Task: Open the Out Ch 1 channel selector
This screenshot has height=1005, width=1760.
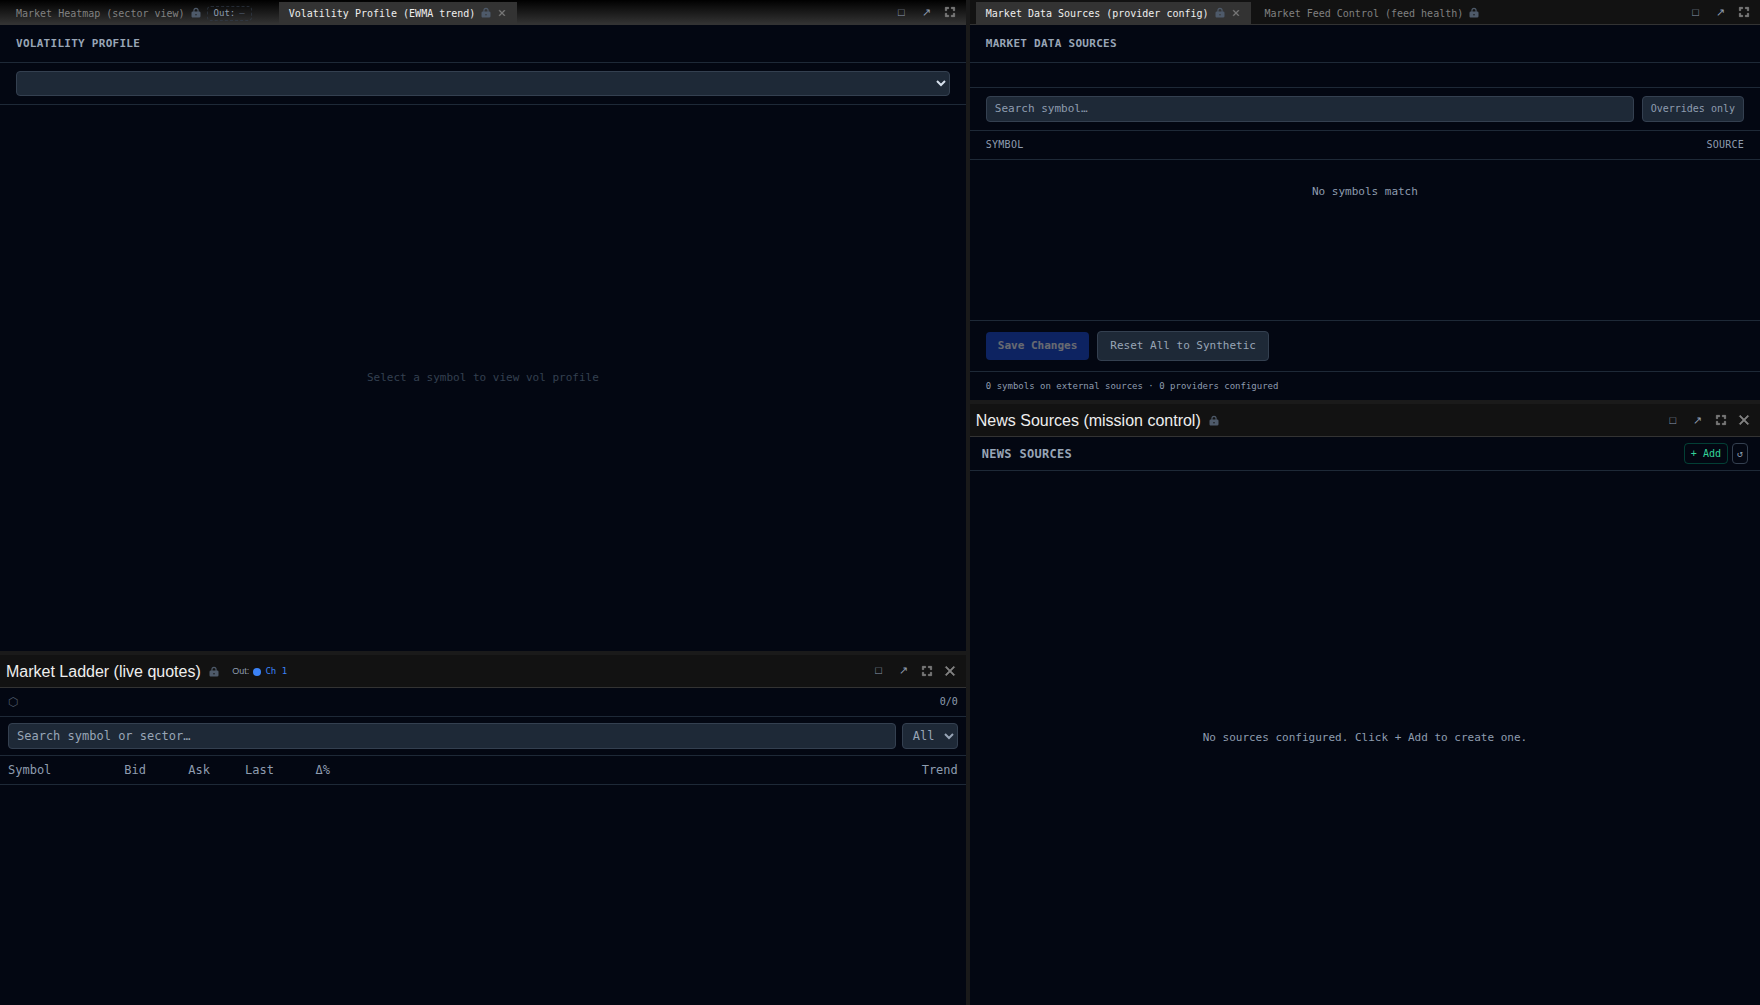Action: click(260, 671)
